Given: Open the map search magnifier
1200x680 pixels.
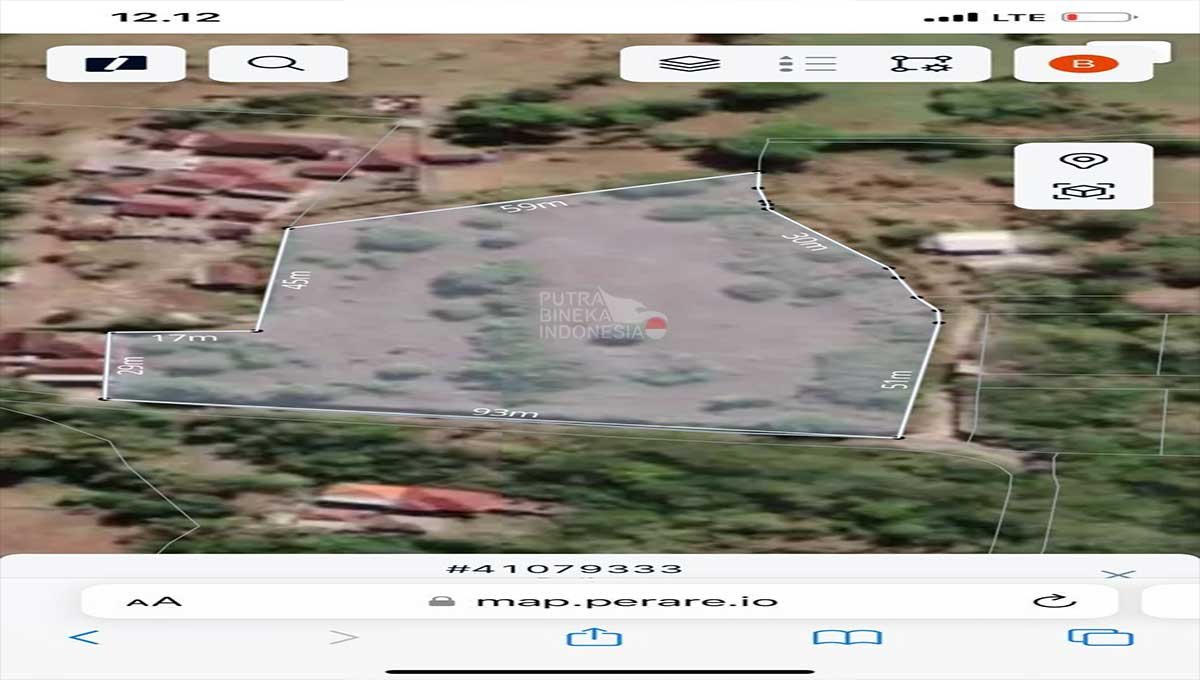Looking at the screenshot, I should pyautogui.click(x=277, y=64).
